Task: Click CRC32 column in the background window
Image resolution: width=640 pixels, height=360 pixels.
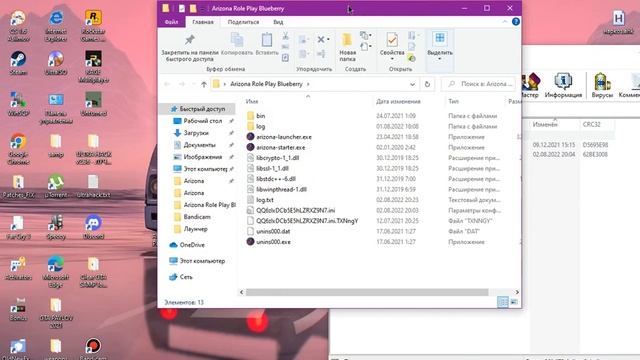Action: (591, 124)
